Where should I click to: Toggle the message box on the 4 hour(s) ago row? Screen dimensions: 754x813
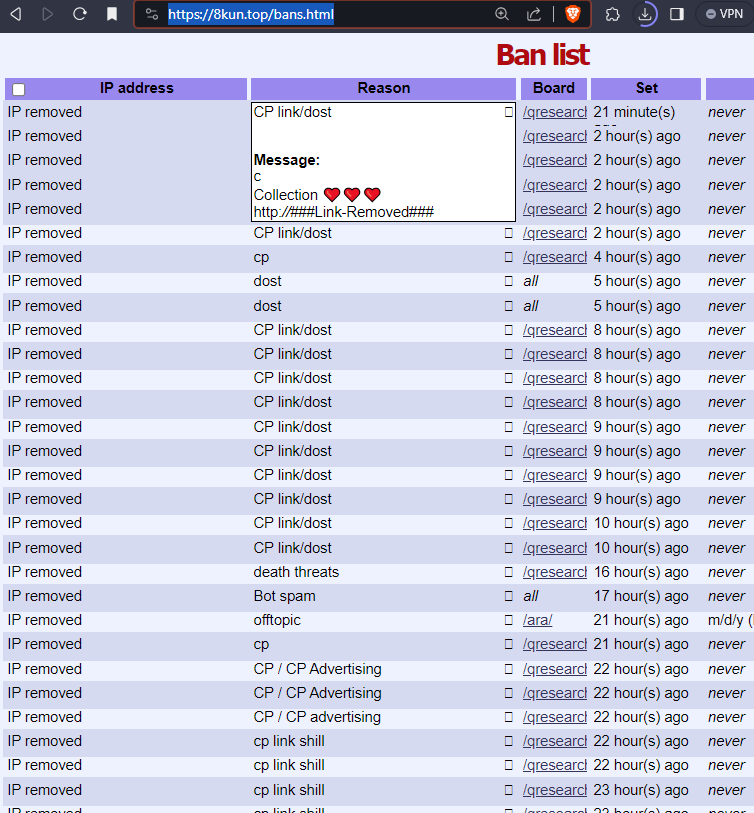(509, 257)
